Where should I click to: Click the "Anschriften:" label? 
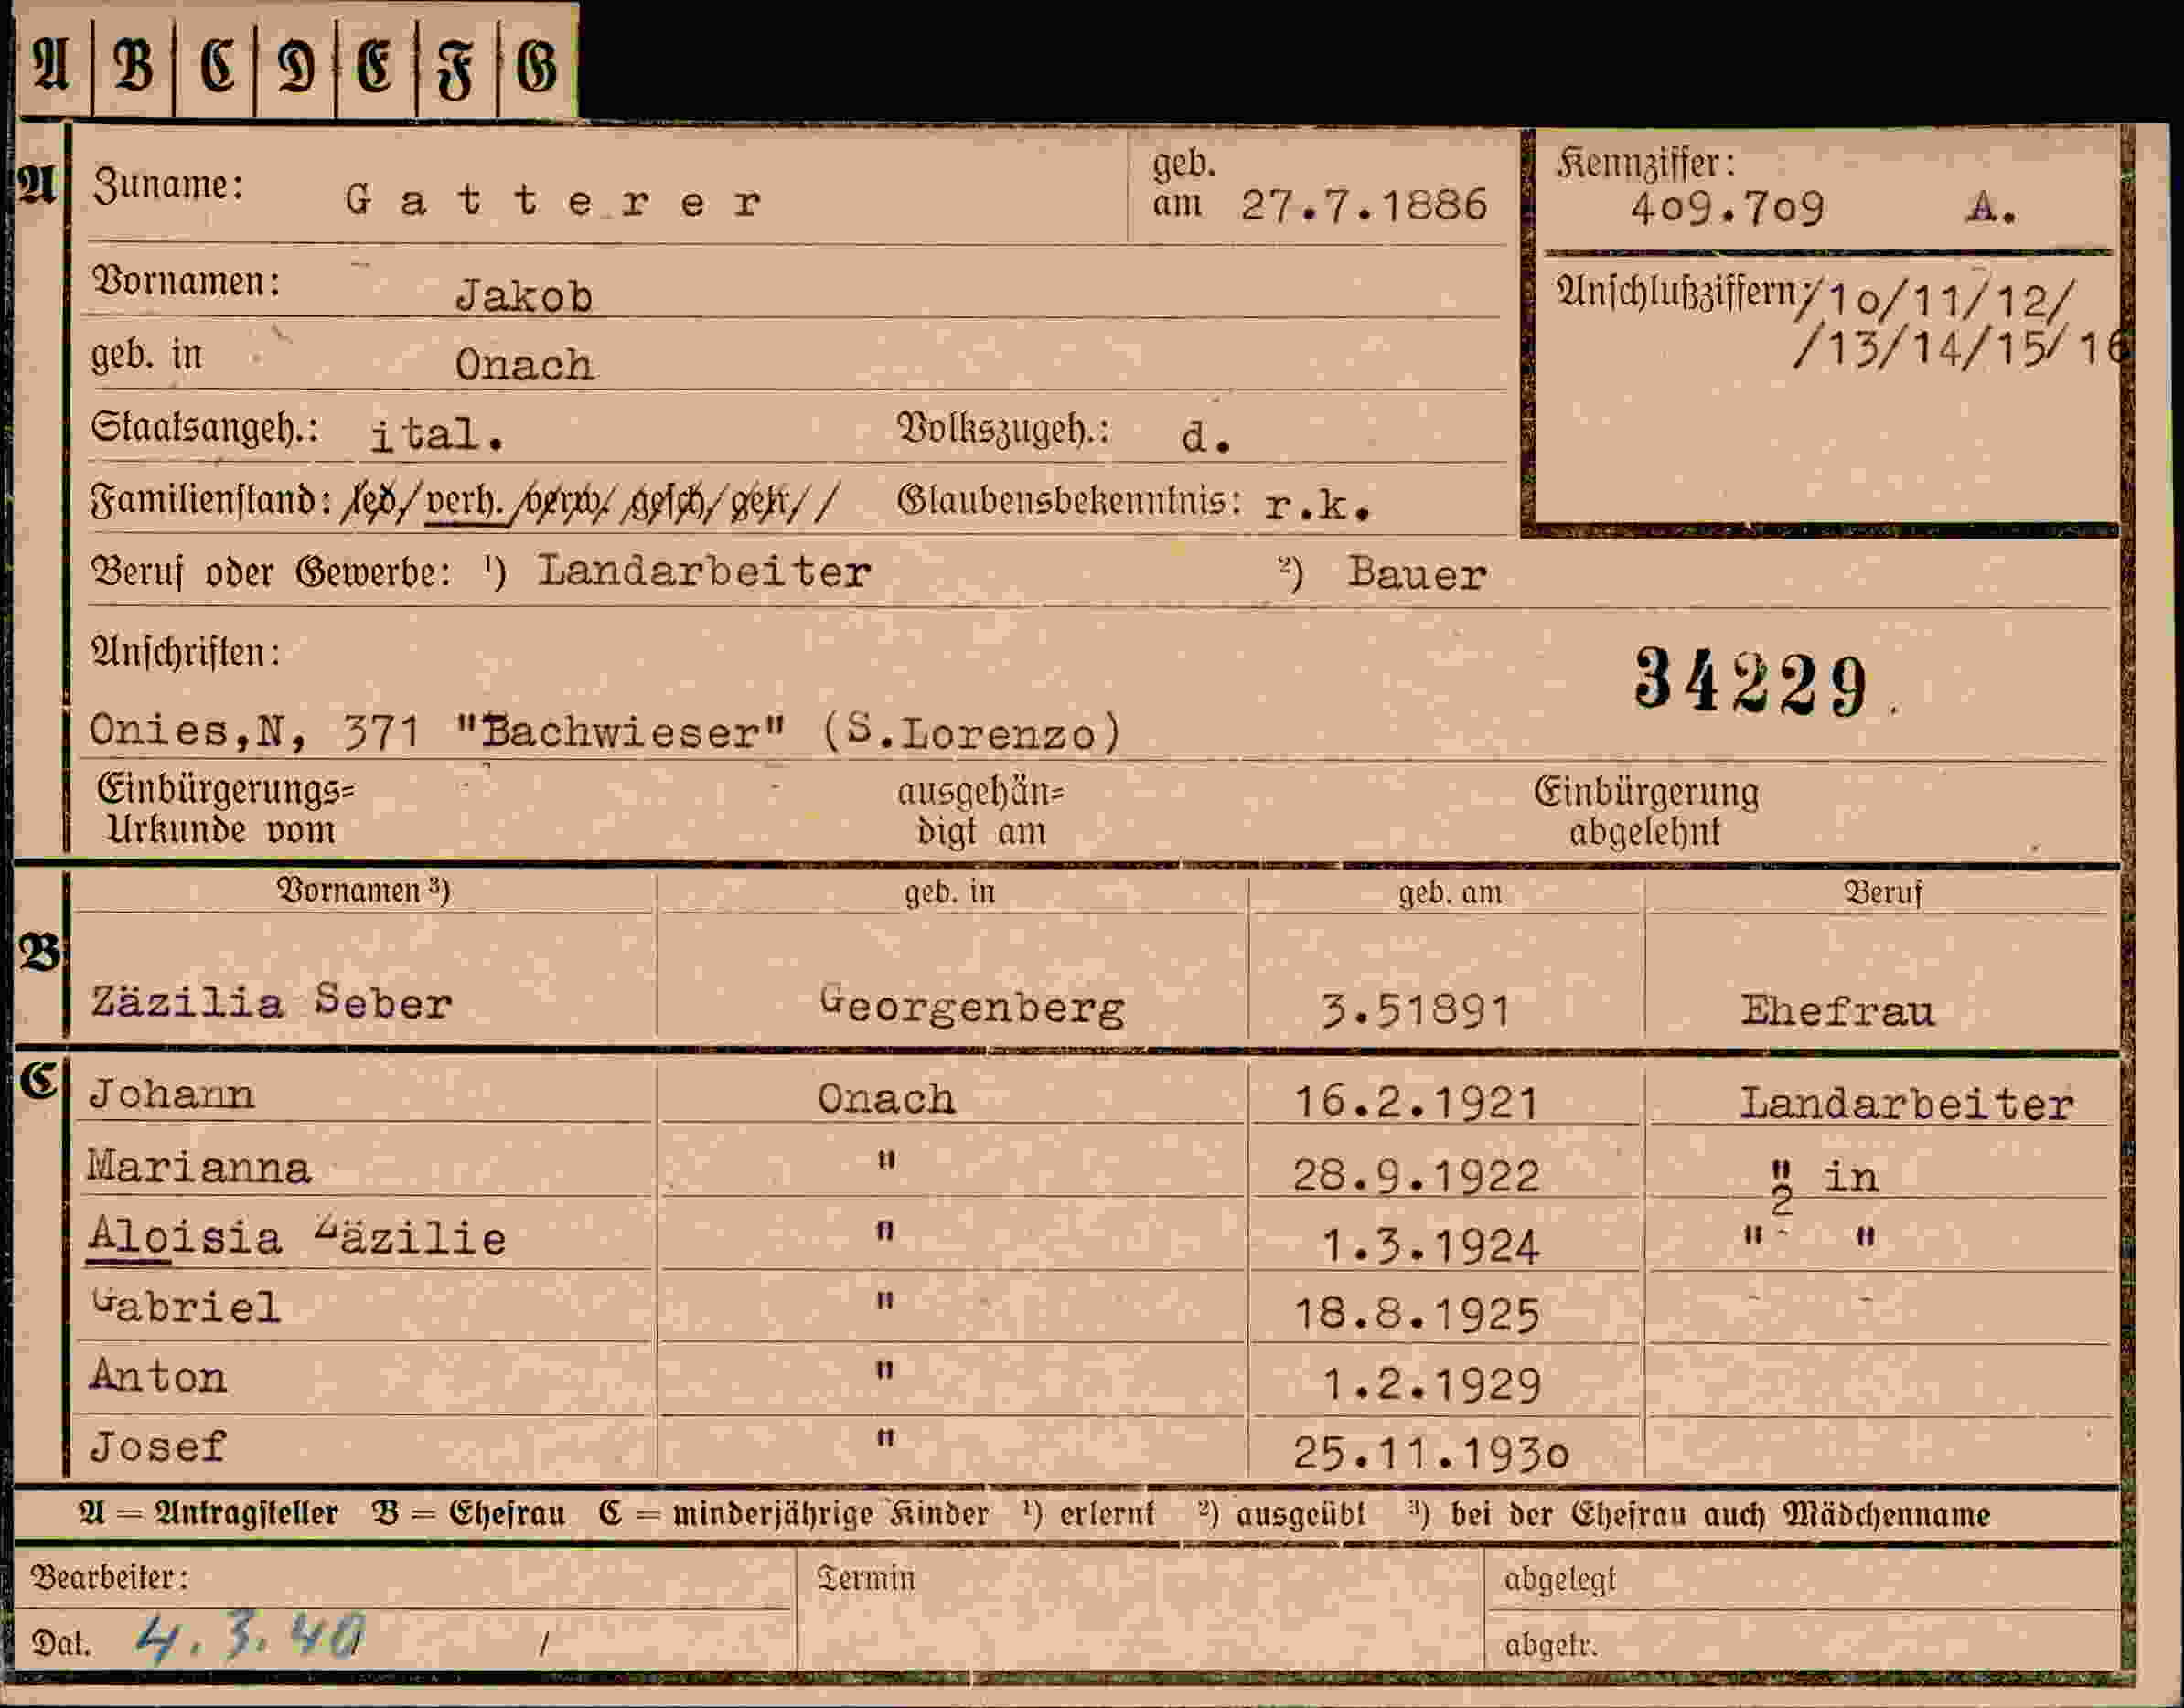tap(185, 652)
